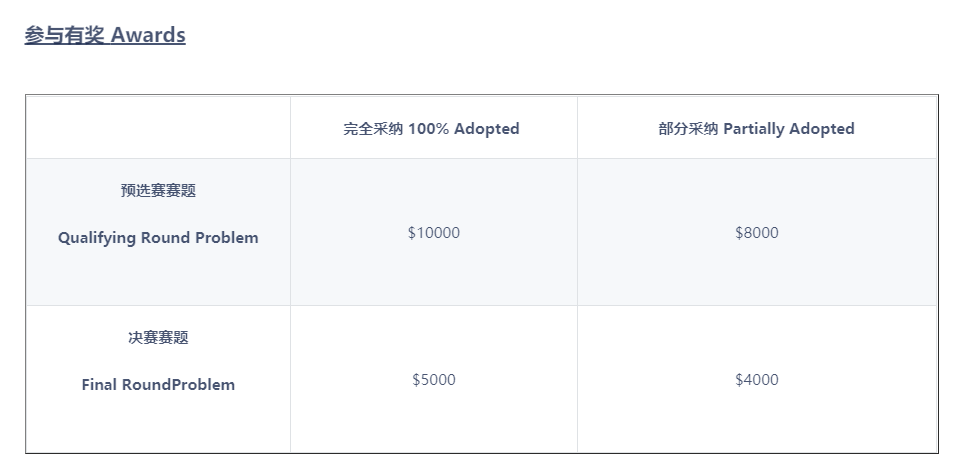This screenshot has height=468, width=977.
Task: Click the Final RoundProblem label
Action: [158, 385]
